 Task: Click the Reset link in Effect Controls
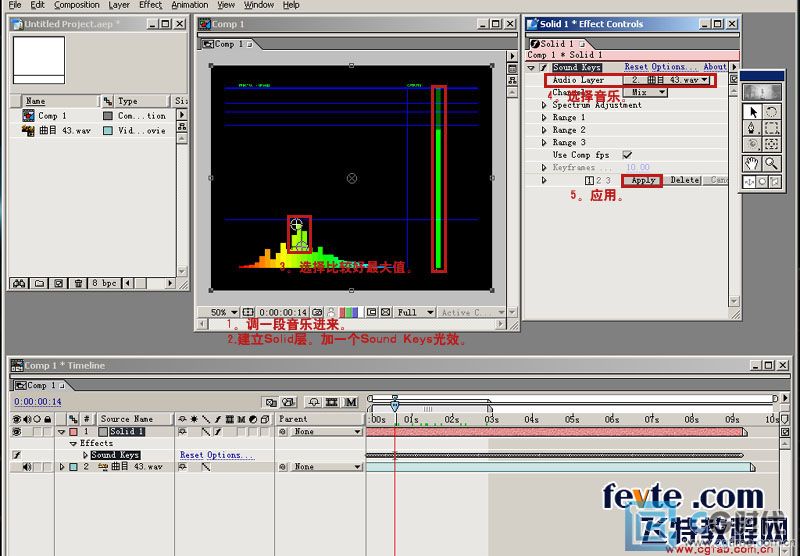tap(636, 67)
